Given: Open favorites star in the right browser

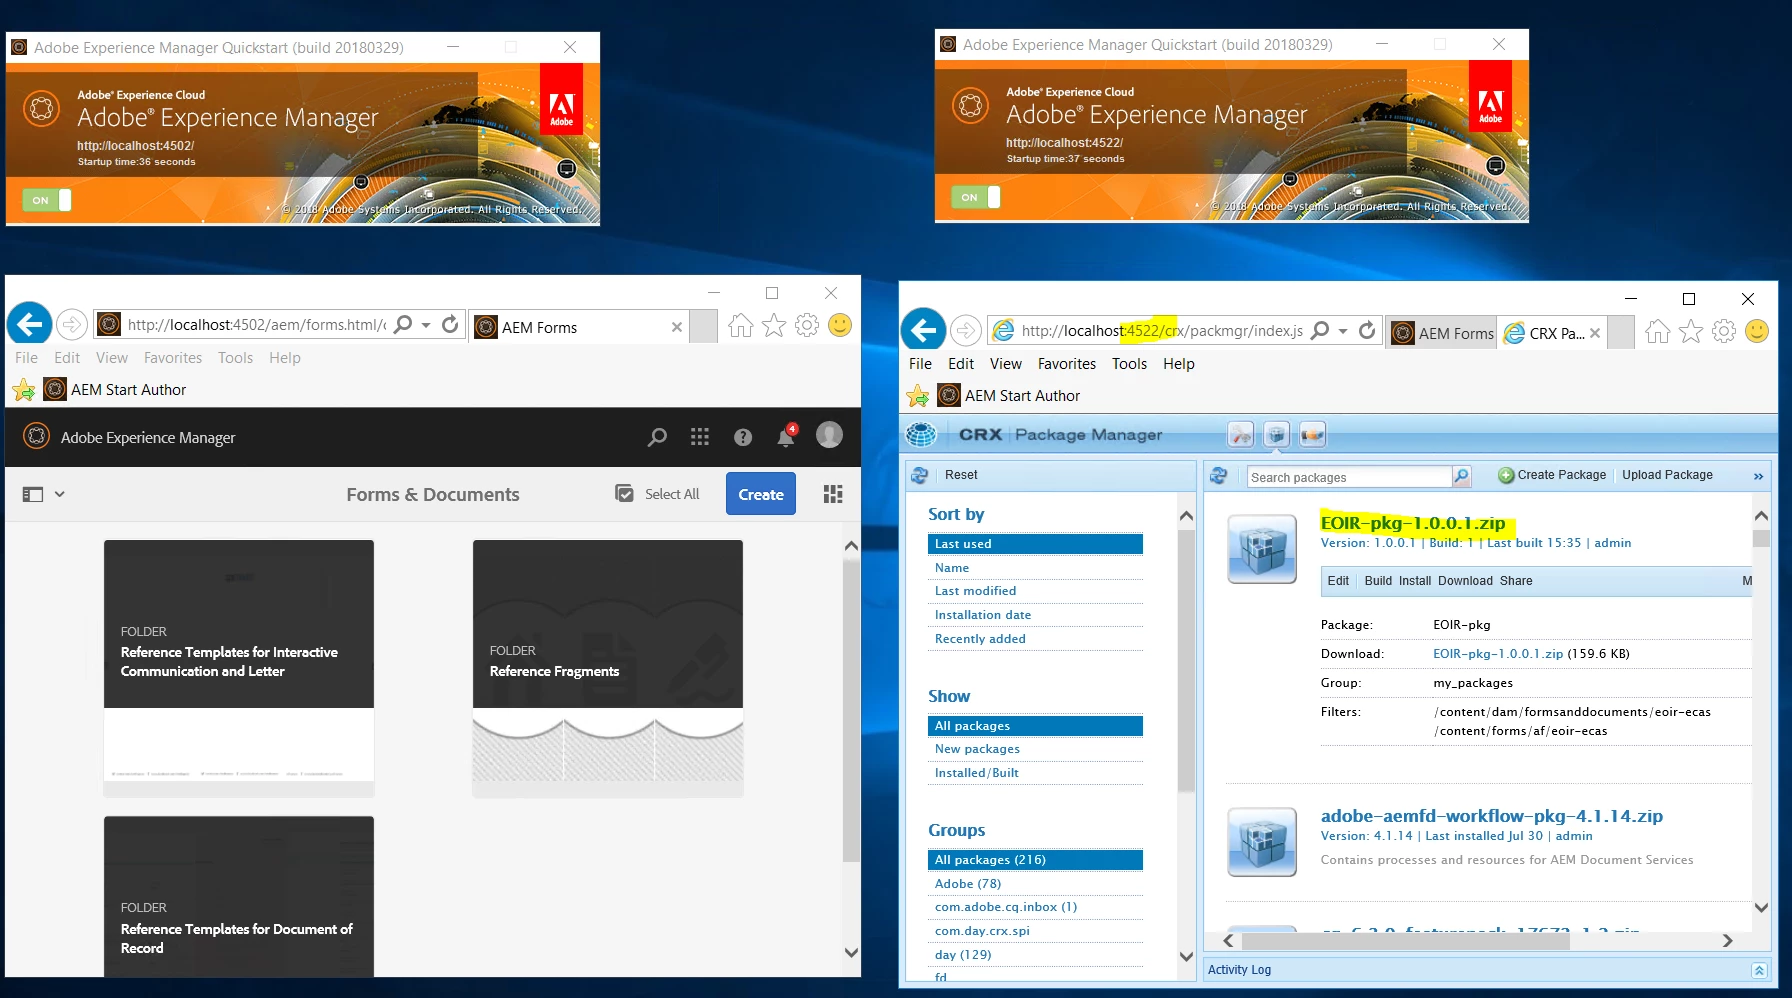Looking at the screenshot, I should click(1691, 331).
